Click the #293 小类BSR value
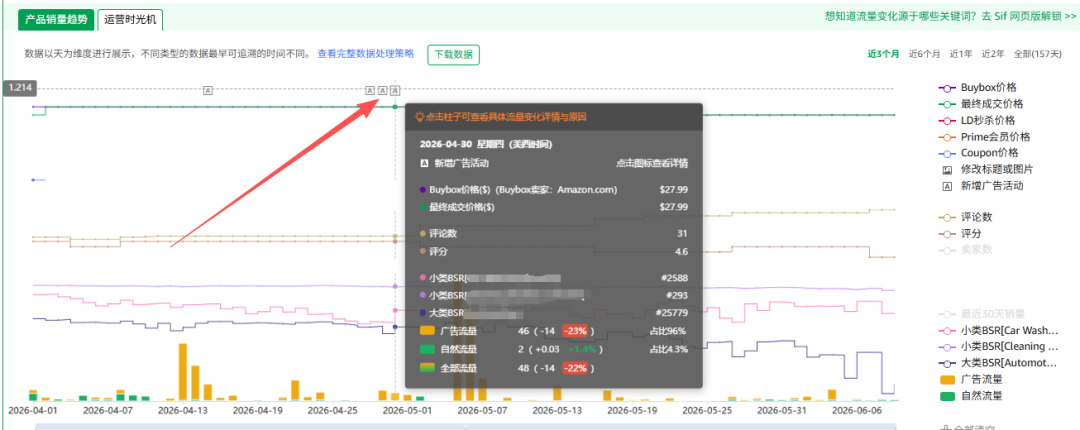 pyautogui.click(x=676, y=295)
